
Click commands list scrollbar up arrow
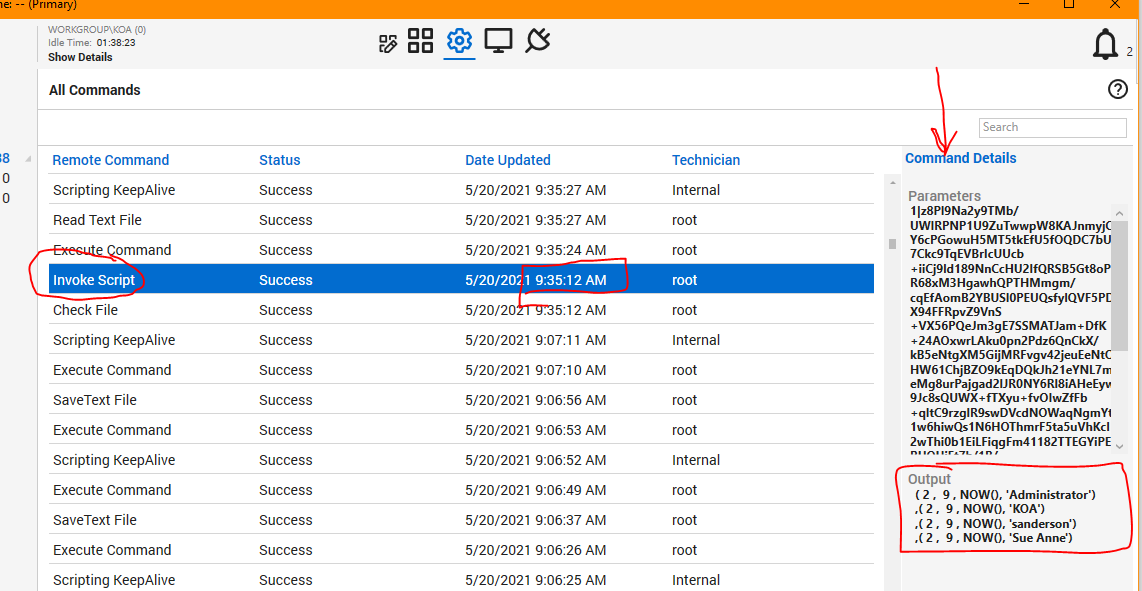tap(891, 183)
